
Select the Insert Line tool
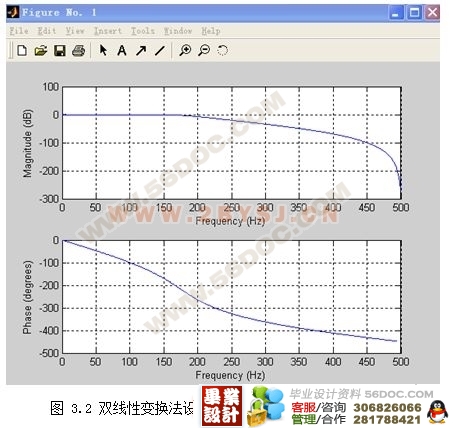click(160, 51)
